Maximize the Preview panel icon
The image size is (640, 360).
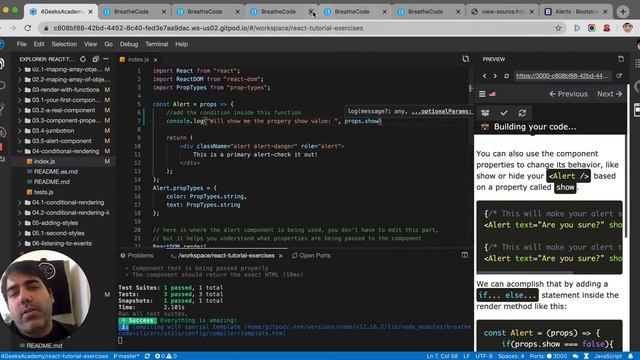621,59
